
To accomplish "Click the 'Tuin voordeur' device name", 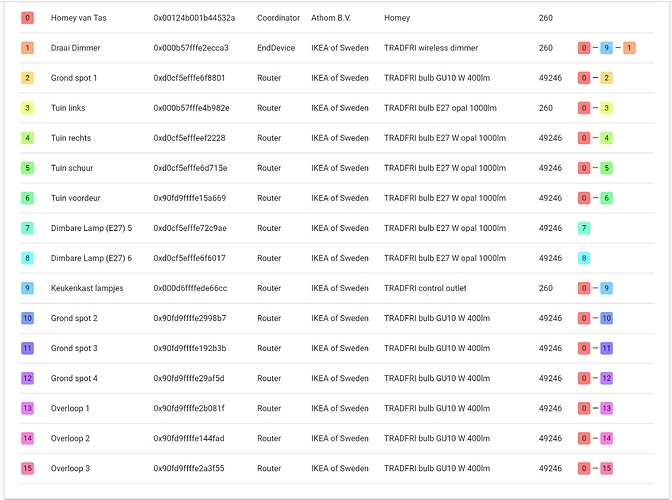I will click(x=75, y=198).
